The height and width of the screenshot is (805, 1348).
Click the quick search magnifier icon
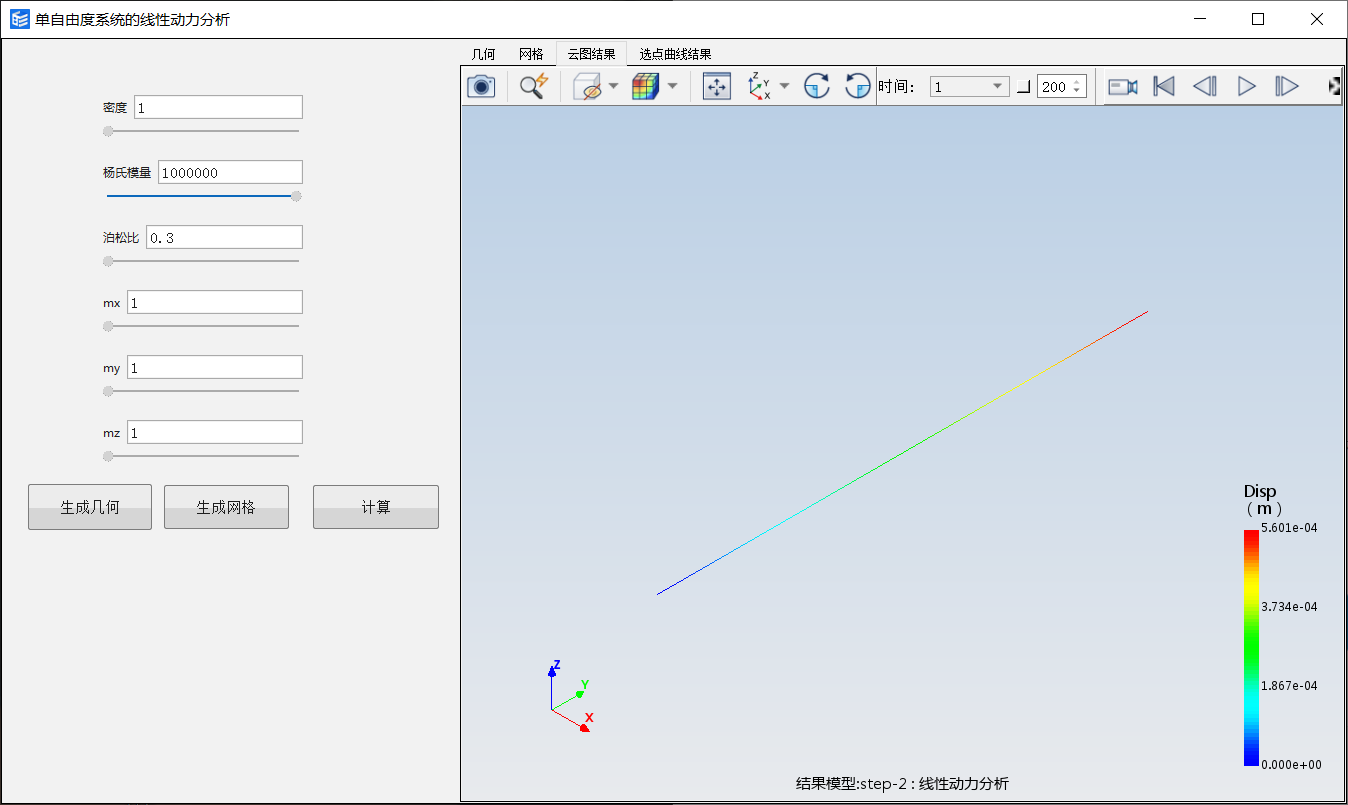[x=534, y=87]
